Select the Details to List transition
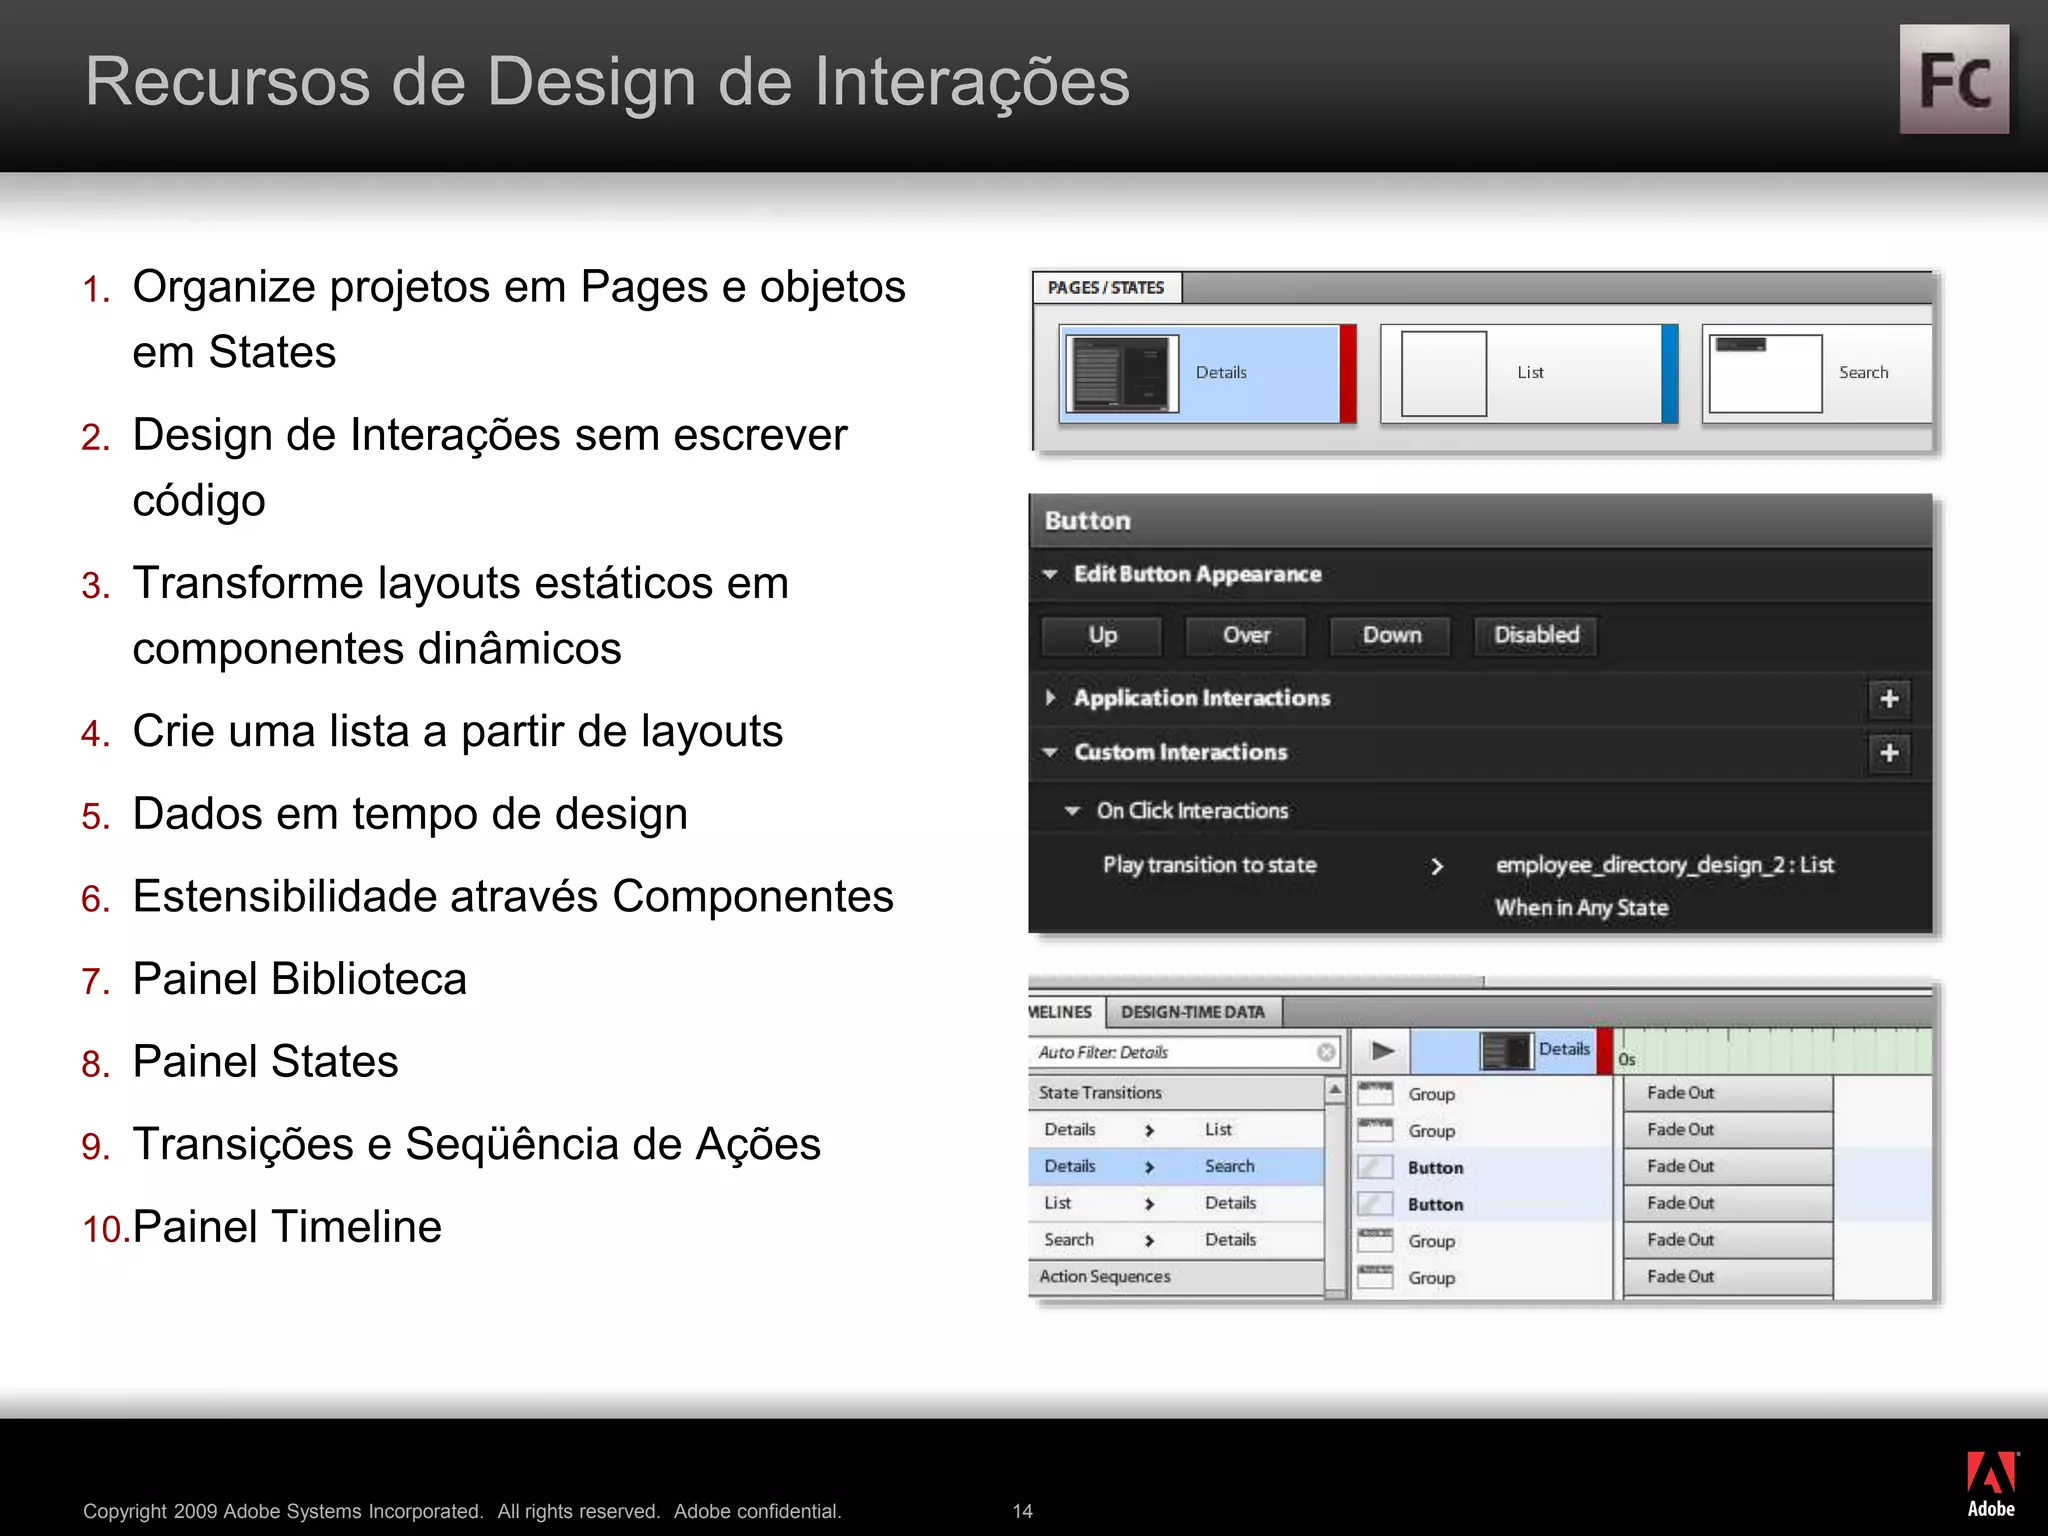This screenshot has height=1536, width=2048. point(1176,1130)
